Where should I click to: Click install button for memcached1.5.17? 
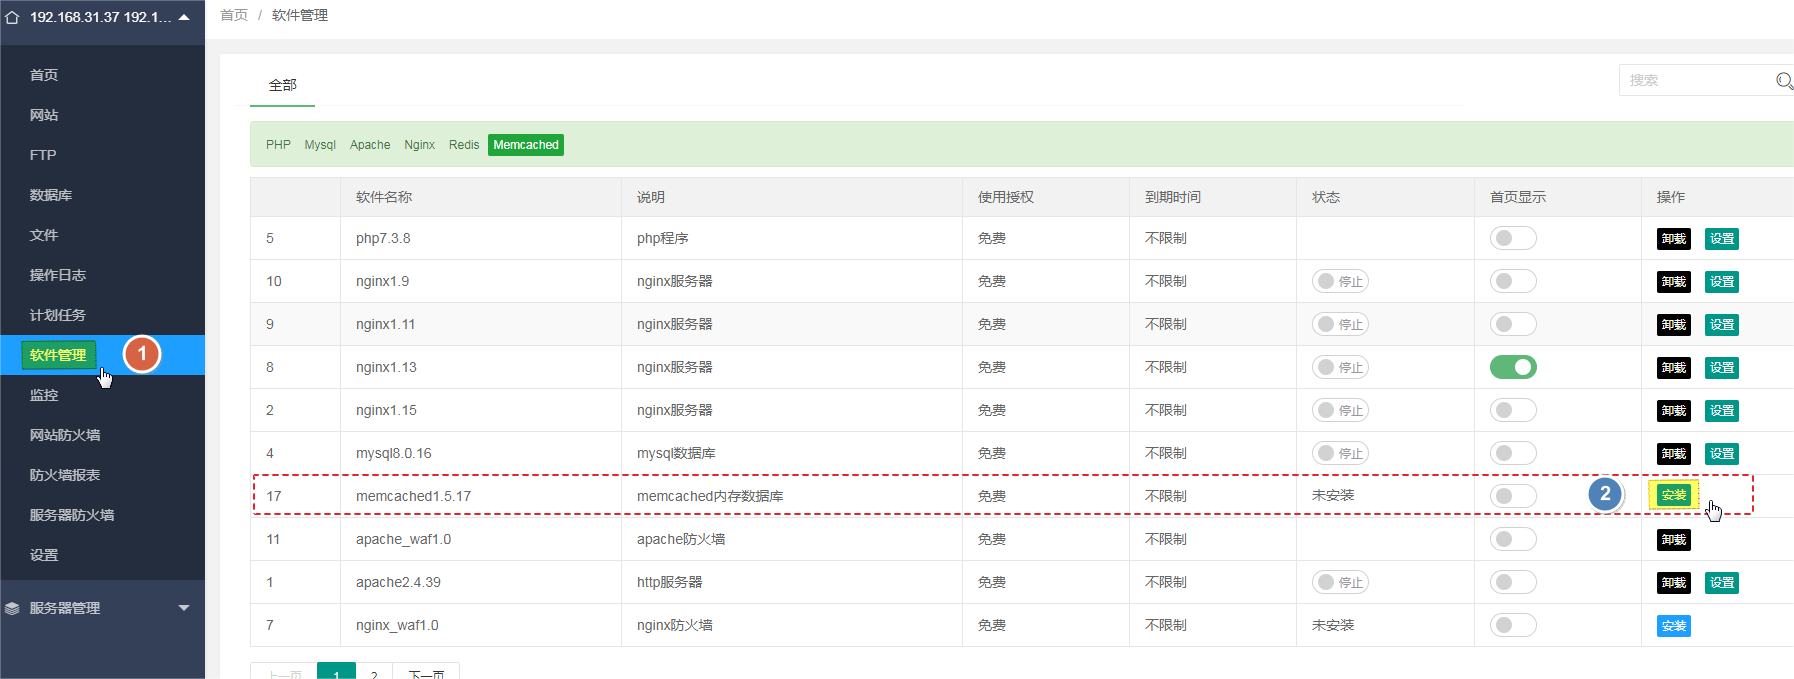[1673, 495]
